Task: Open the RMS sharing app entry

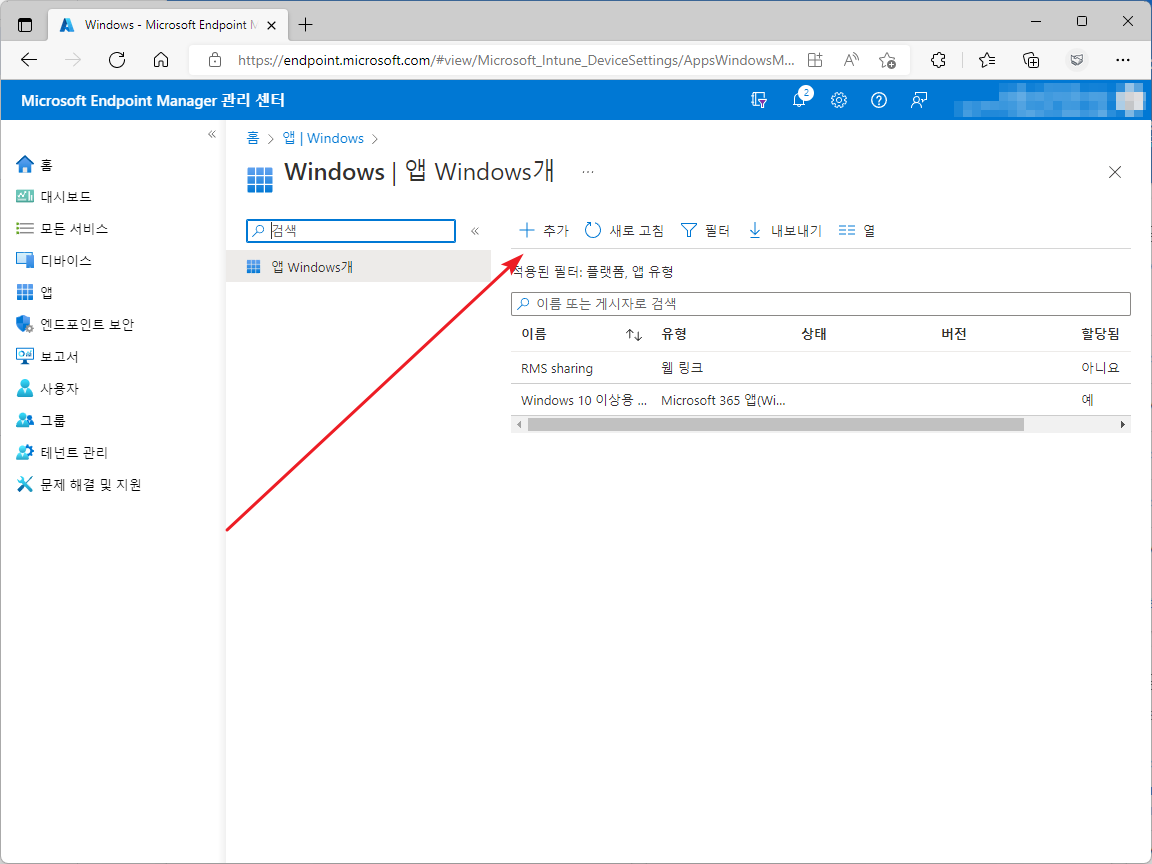Action: coord(557,368)
